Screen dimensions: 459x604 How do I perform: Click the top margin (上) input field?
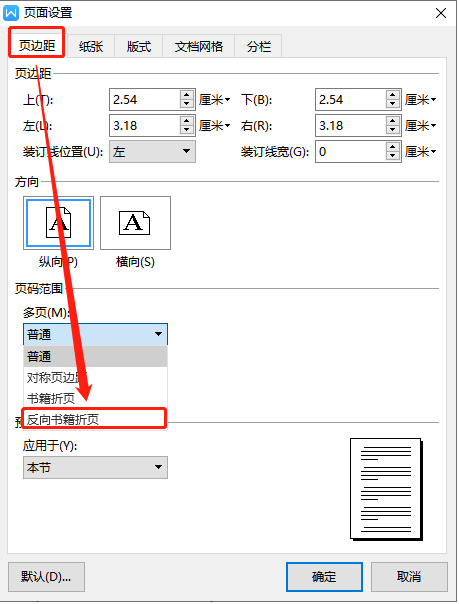click(145, 100)
